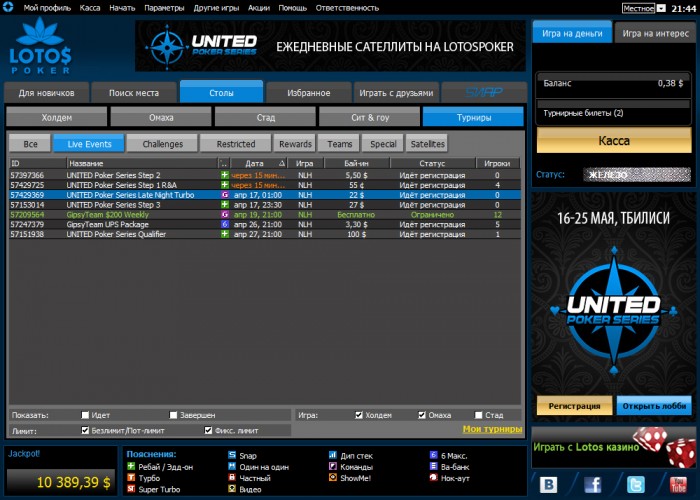The width and height of the screenshot is (700, 500).
Task: Click the rebuy icon on the Step 1 R&A row
Action: pyautogui.click(x=225, y=185)
